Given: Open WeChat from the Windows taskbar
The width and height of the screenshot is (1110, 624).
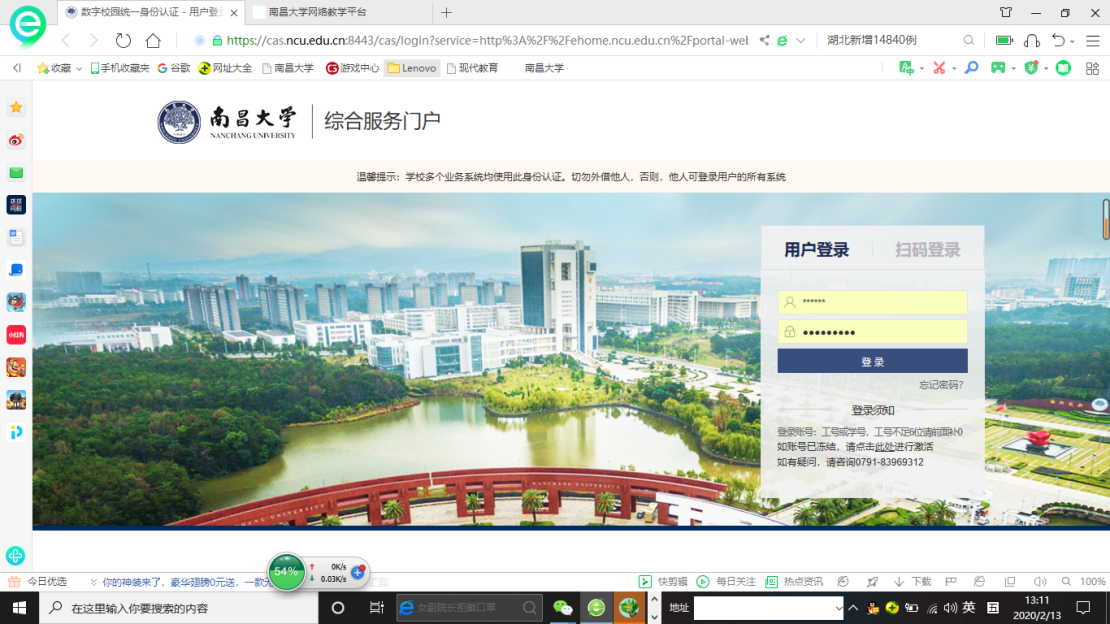Looking at the screenshot, I should tap(563, 607).
